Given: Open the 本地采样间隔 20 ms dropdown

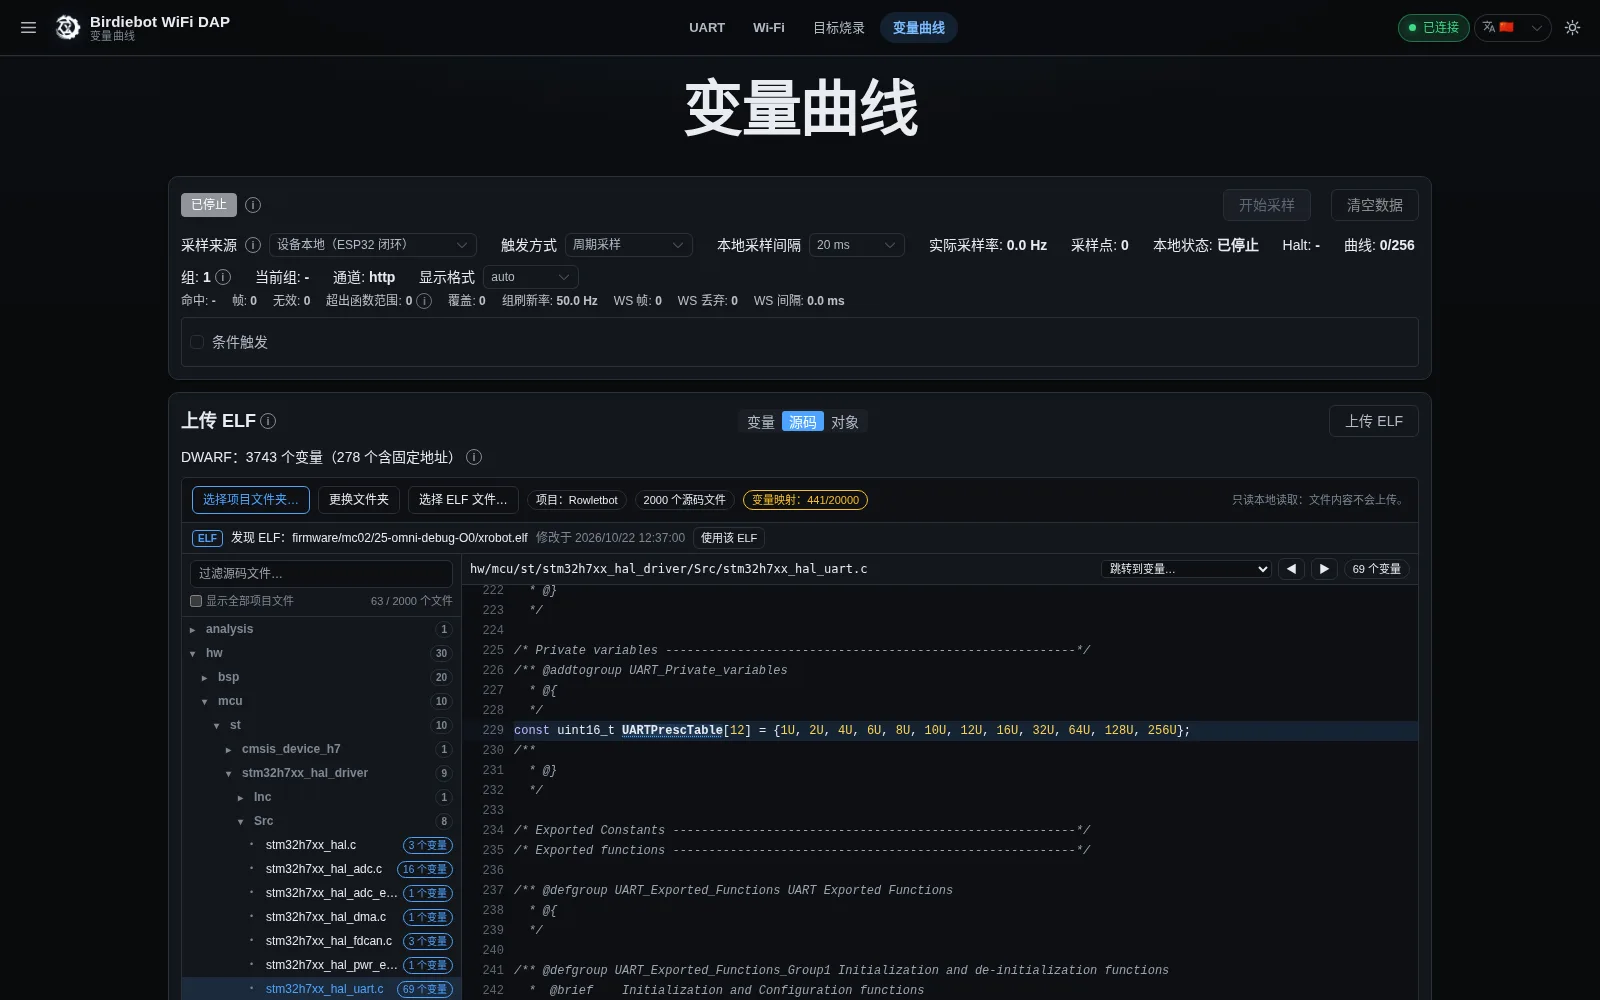Looking at the screenshot, I should pyautogui.click(x=857, y=245).
